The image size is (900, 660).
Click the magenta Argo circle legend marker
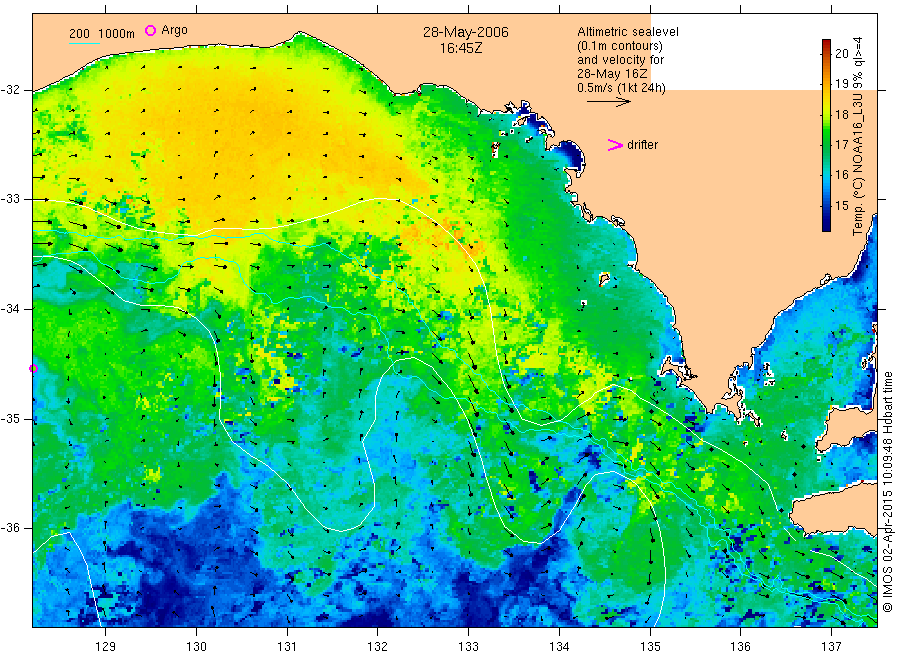(150, 30)
